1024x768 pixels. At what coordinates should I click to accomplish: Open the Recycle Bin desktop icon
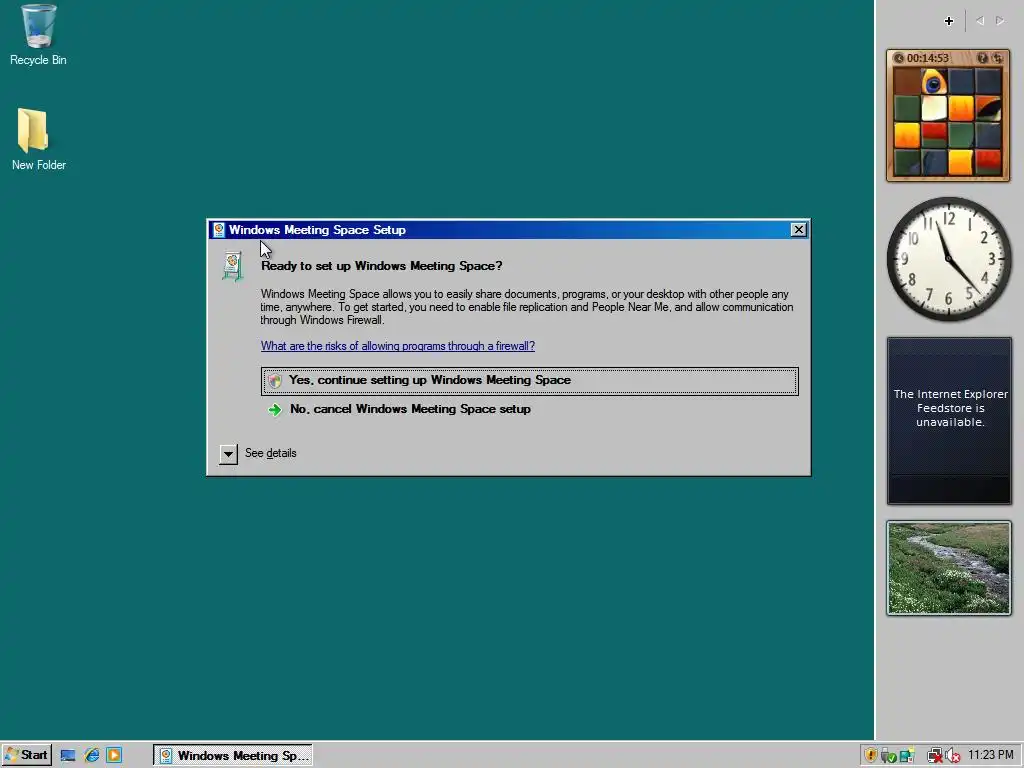tap(38, 35)
